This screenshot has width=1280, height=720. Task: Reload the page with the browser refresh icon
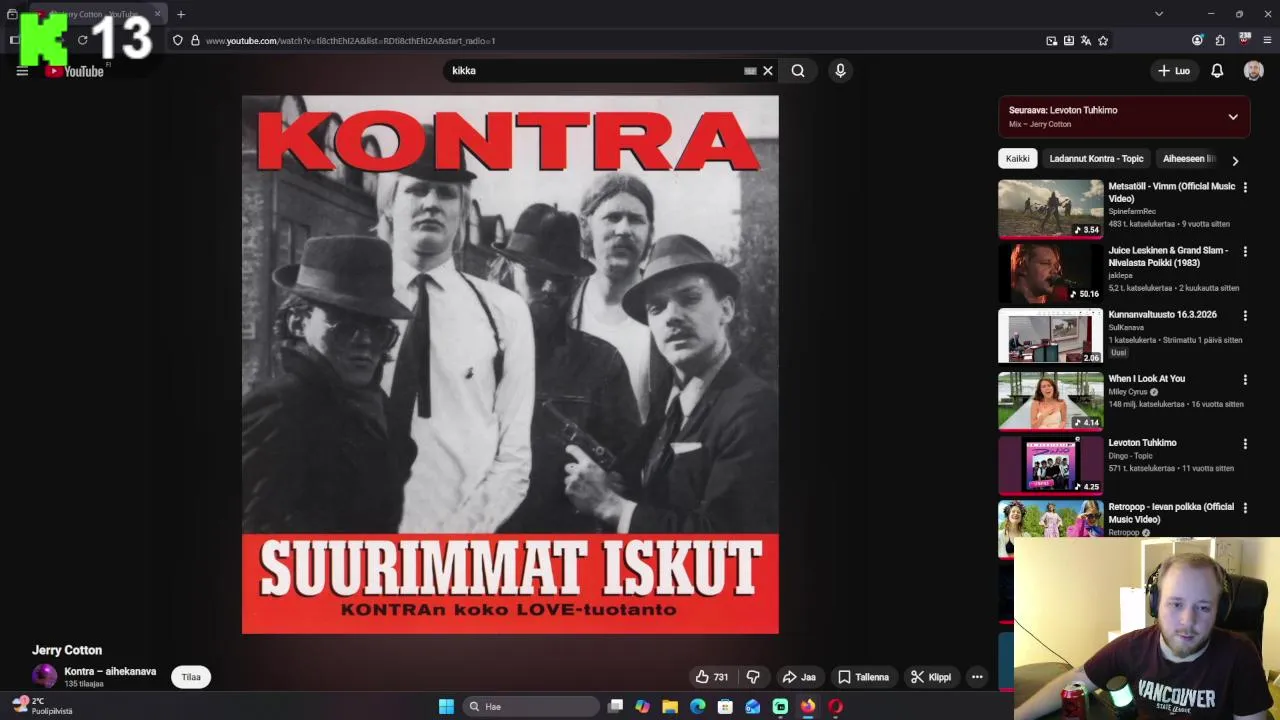[83, 41]
